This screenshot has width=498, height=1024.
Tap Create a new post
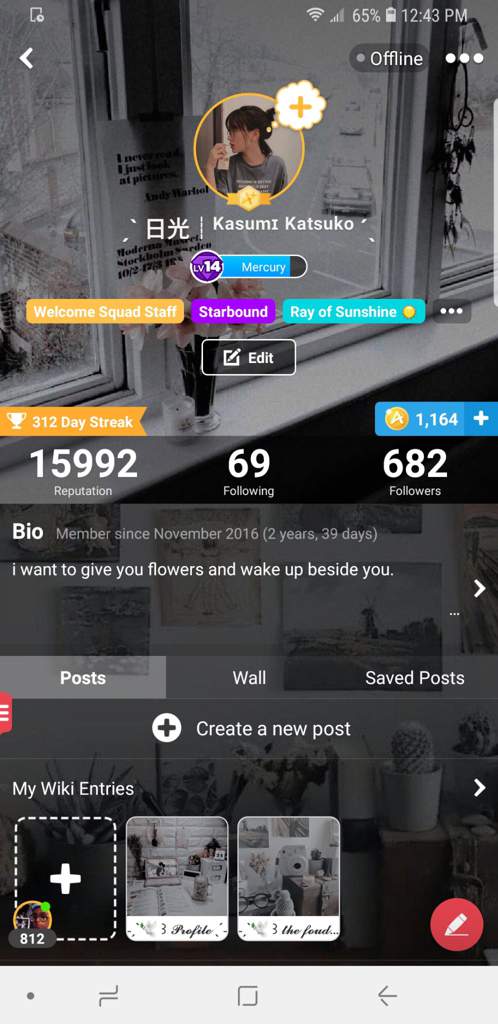251,729
